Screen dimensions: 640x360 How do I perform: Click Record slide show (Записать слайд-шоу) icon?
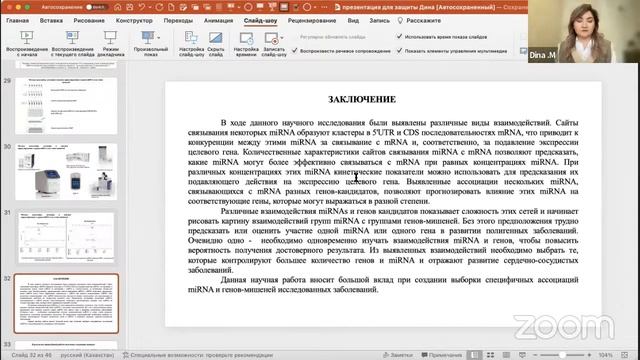click(271, 38)
